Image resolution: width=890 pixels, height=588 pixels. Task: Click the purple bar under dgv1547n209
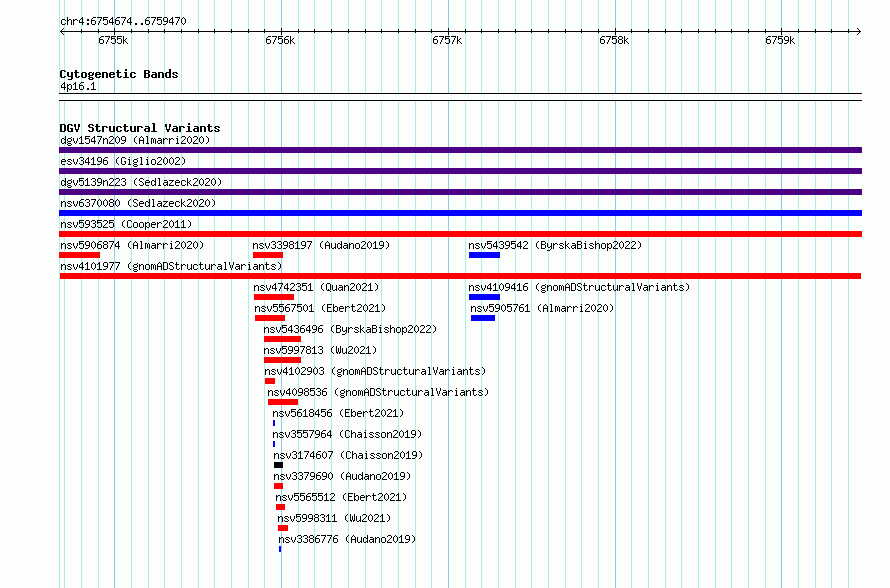[x=460, y=150]
